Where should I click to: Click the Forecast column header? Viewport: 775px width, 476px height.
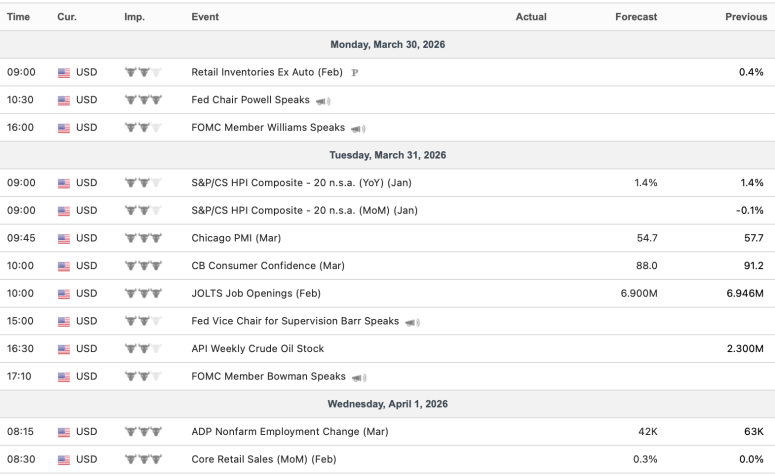tap(637, 17)
